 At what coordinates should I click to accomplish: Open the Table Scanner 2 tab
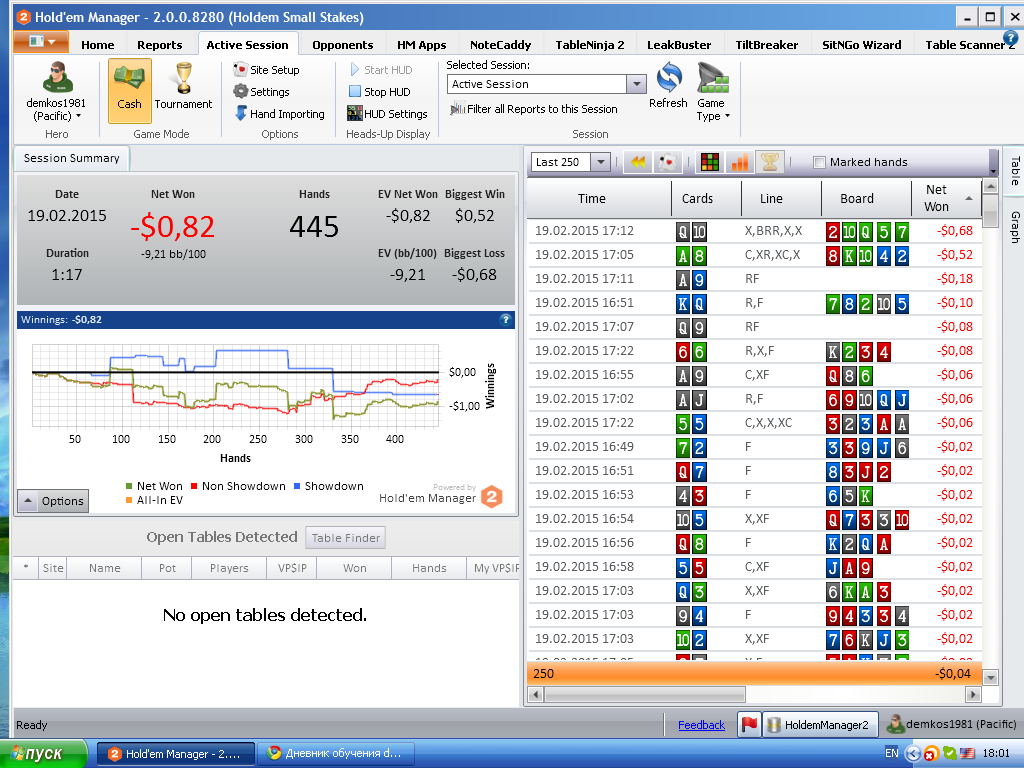(x=969, y=45)
